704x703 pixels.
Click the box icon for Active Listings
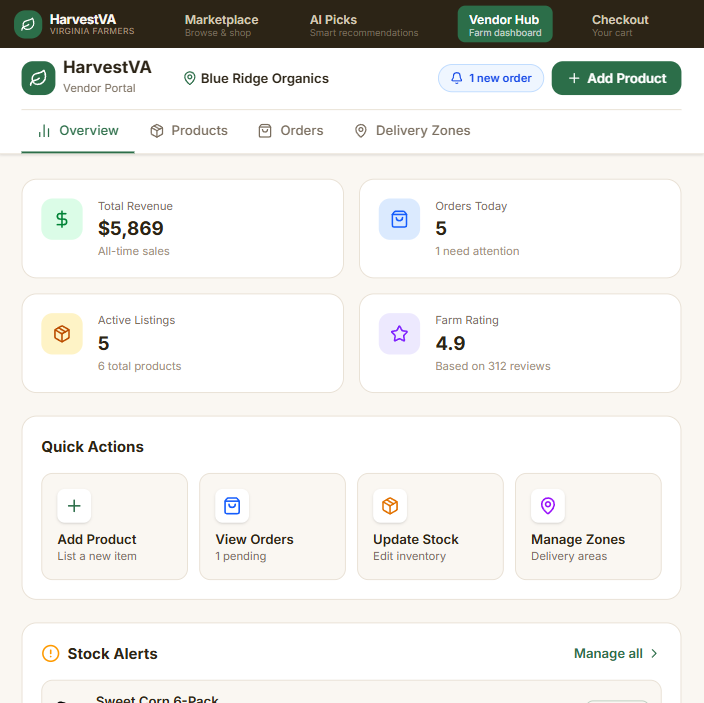click(x=62, y=334)
